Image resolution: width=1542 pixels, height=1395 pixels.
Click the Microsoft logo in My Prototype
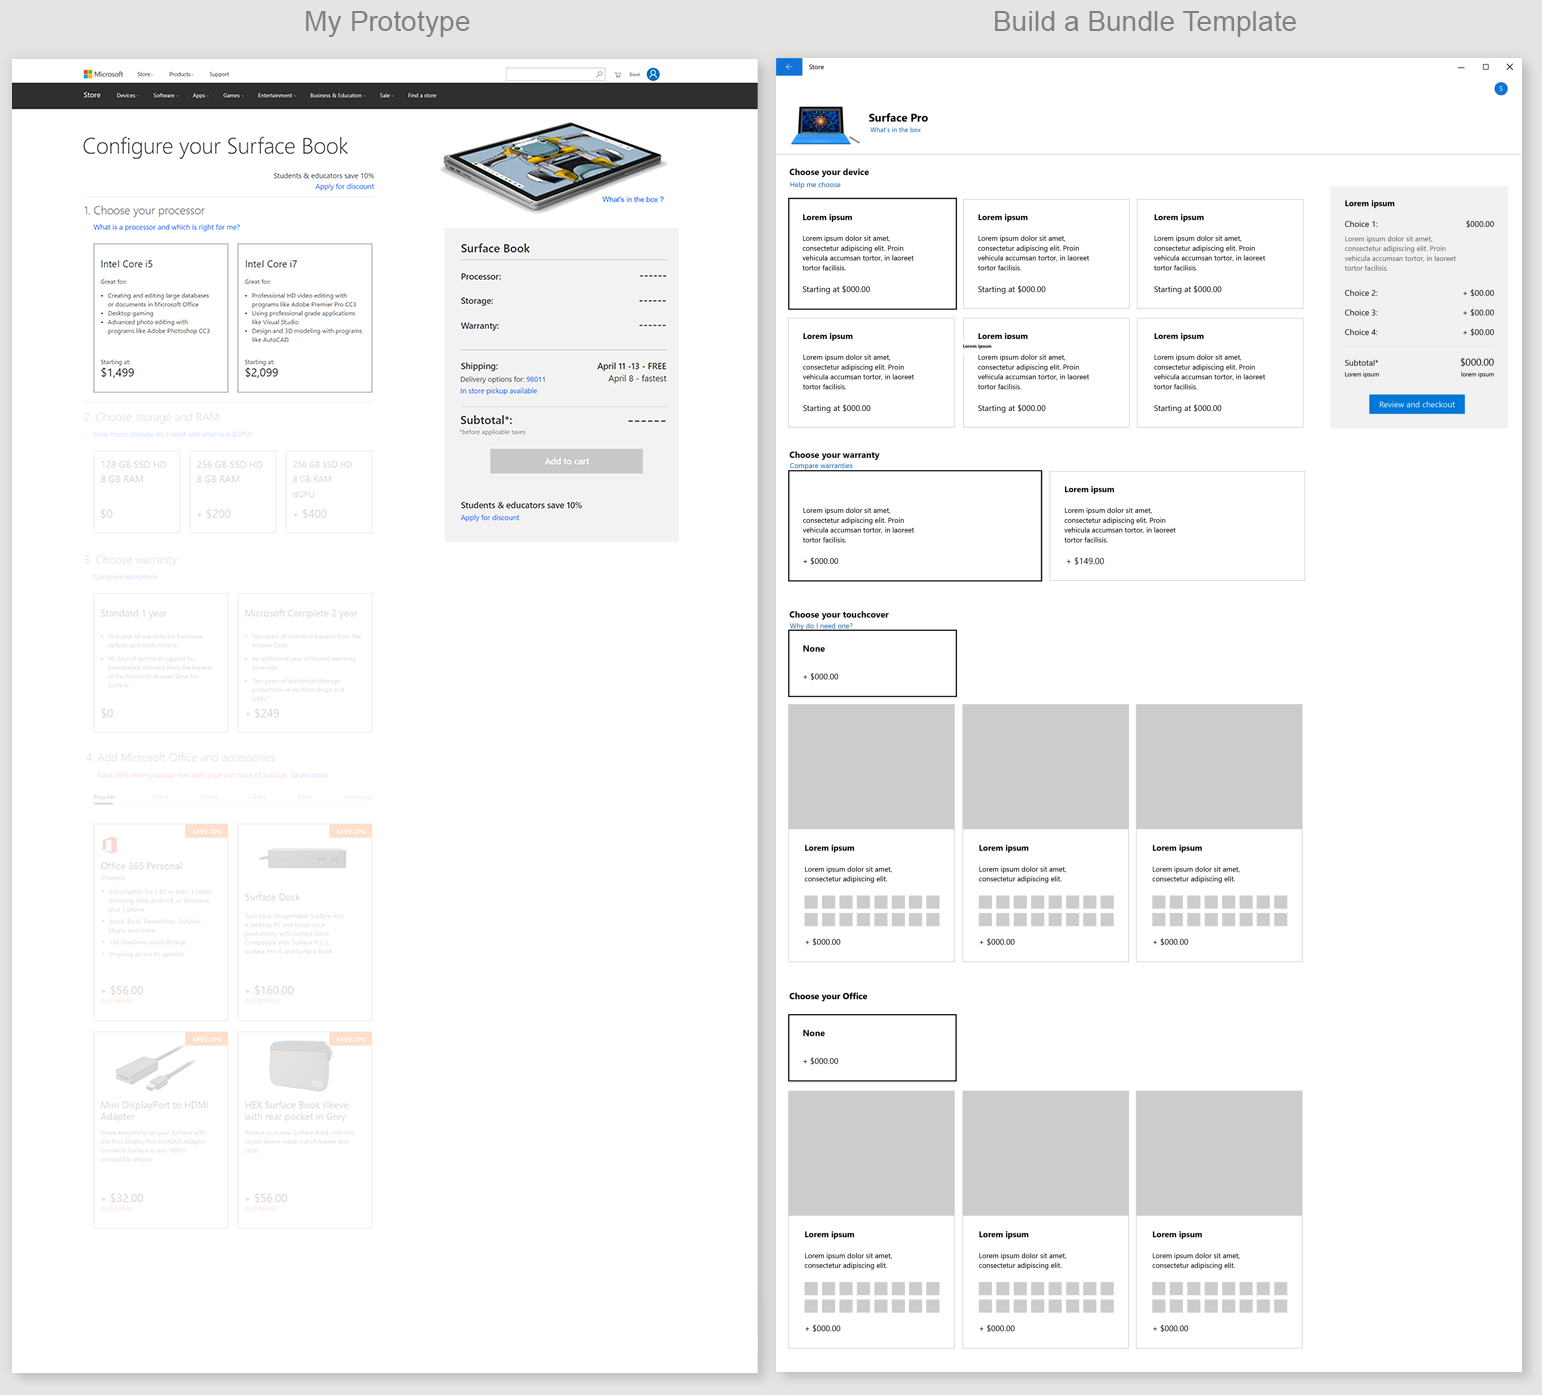click(x=104, y=74)
